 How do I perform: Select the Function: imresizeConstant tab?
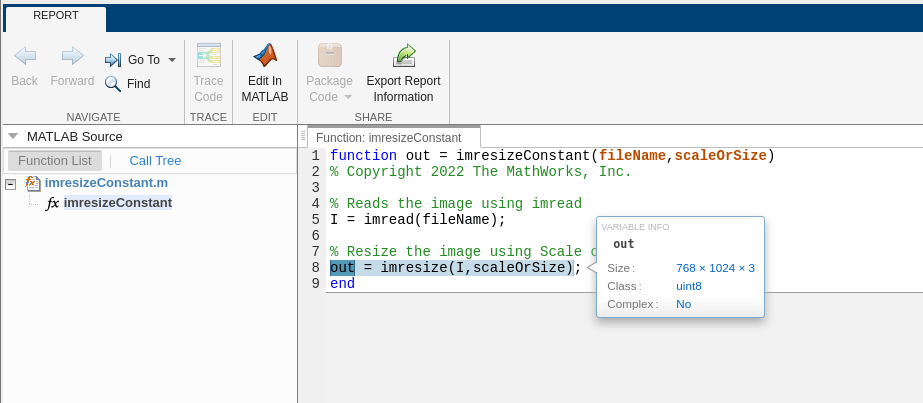coord(394,137)
